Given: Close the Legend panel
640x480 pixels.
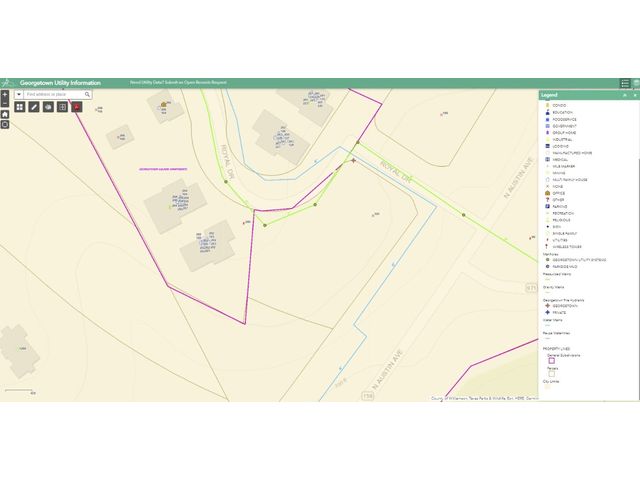Looking at the screenshot, I should (633, 95).
